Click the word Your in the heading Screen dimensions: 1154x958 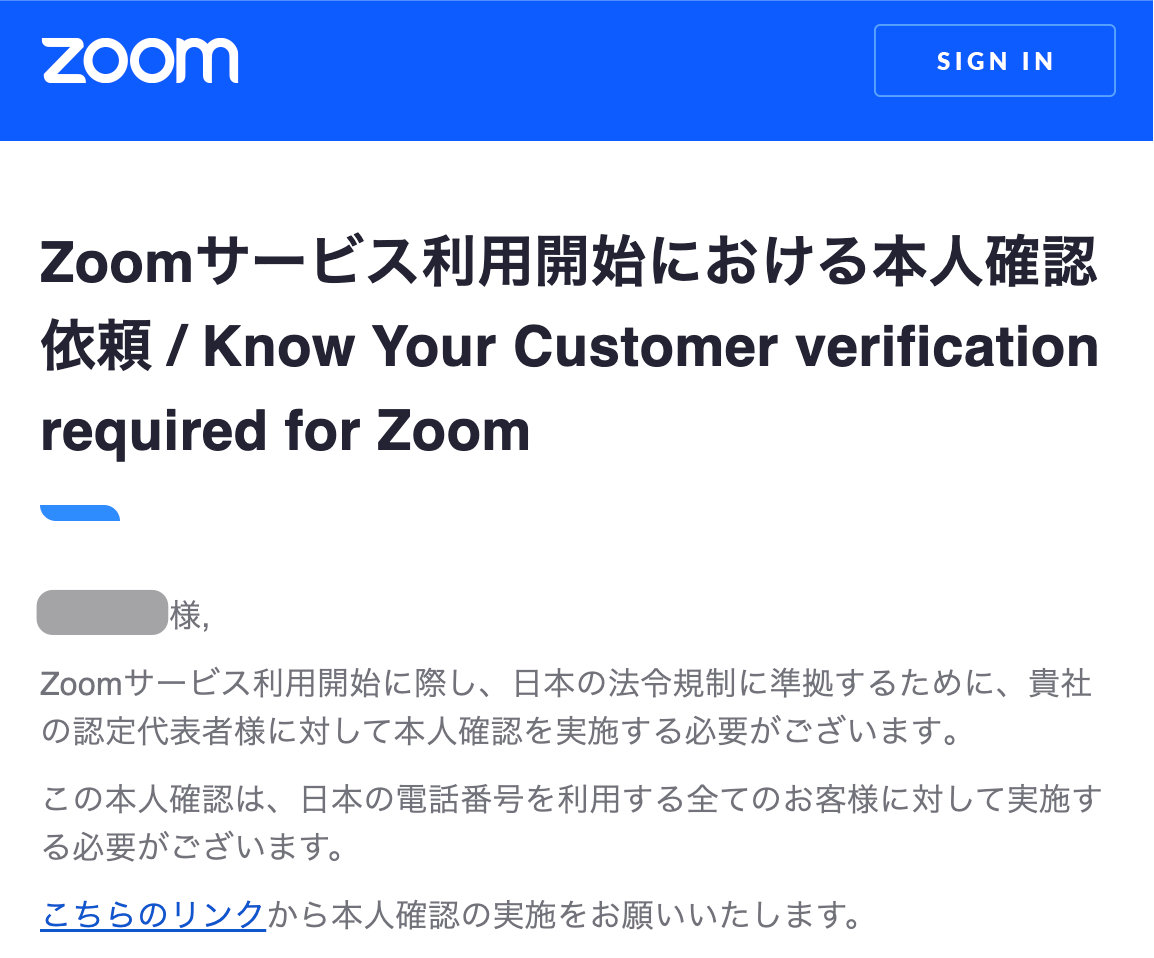point(433,346)
